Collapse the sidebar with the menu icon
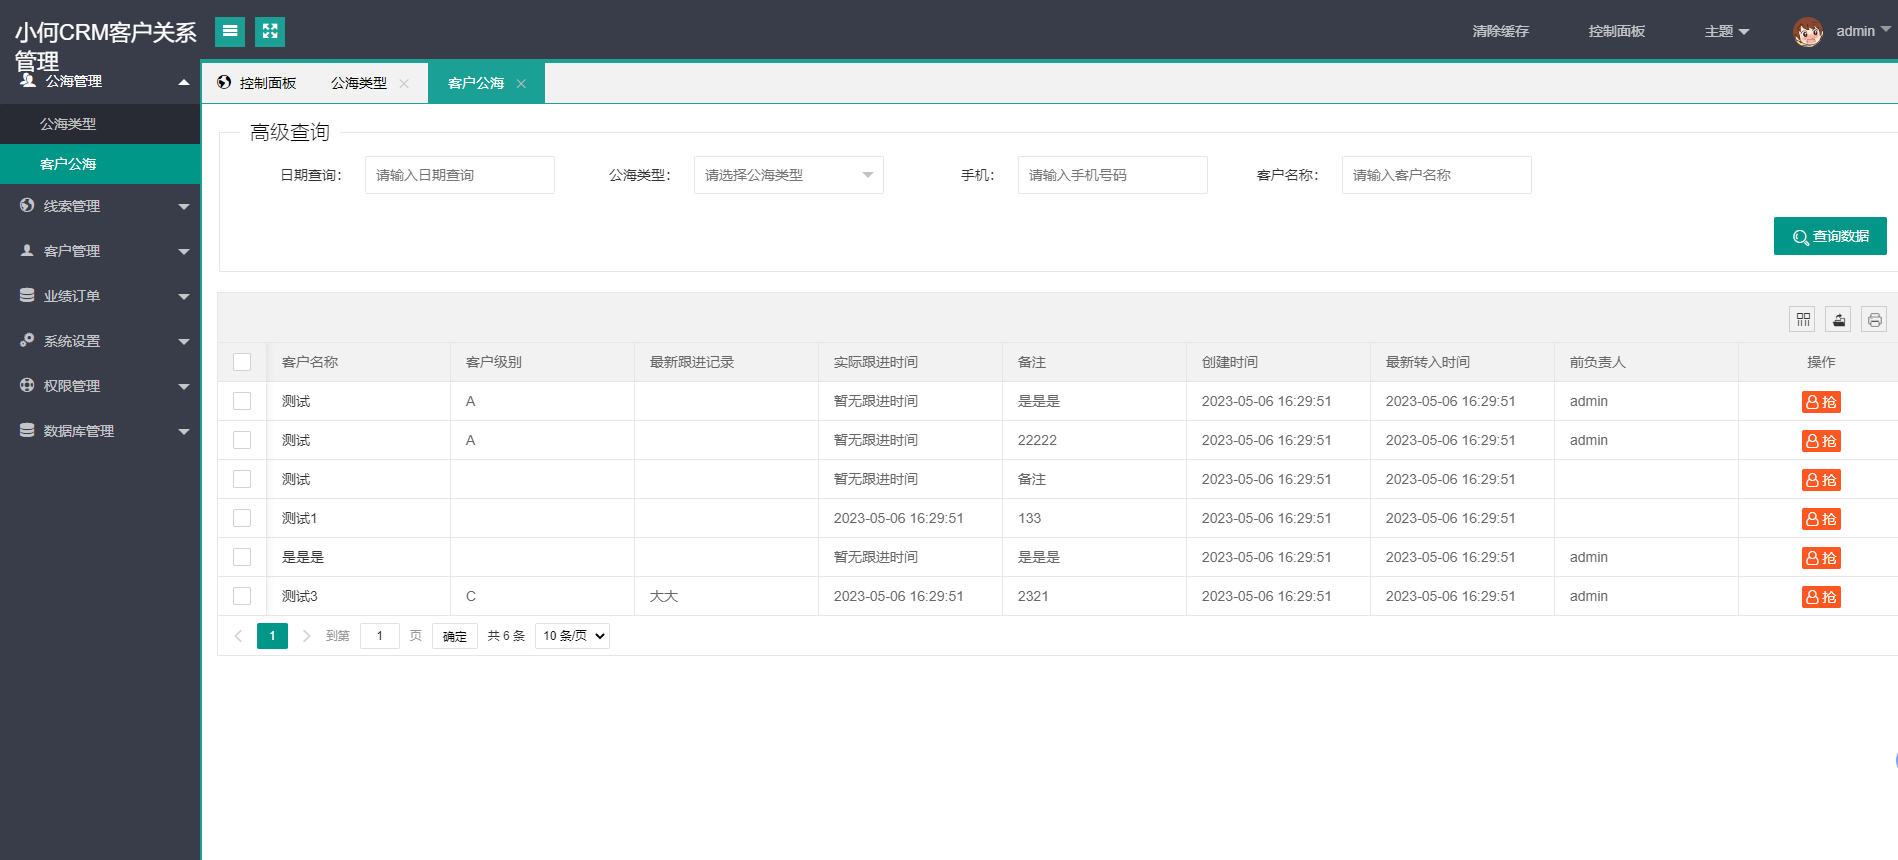 pos(230,32)
